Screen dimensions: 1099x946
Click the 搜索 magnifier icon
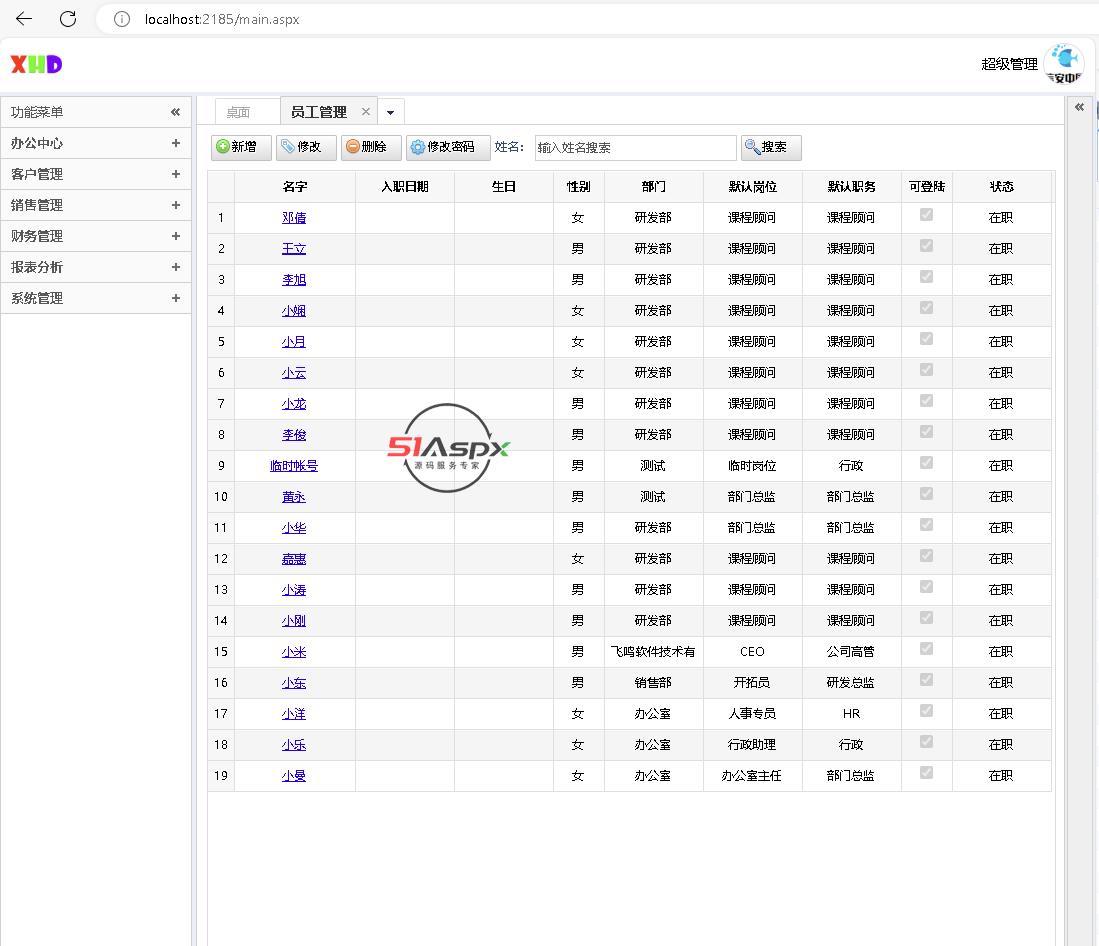click(752, 147)
